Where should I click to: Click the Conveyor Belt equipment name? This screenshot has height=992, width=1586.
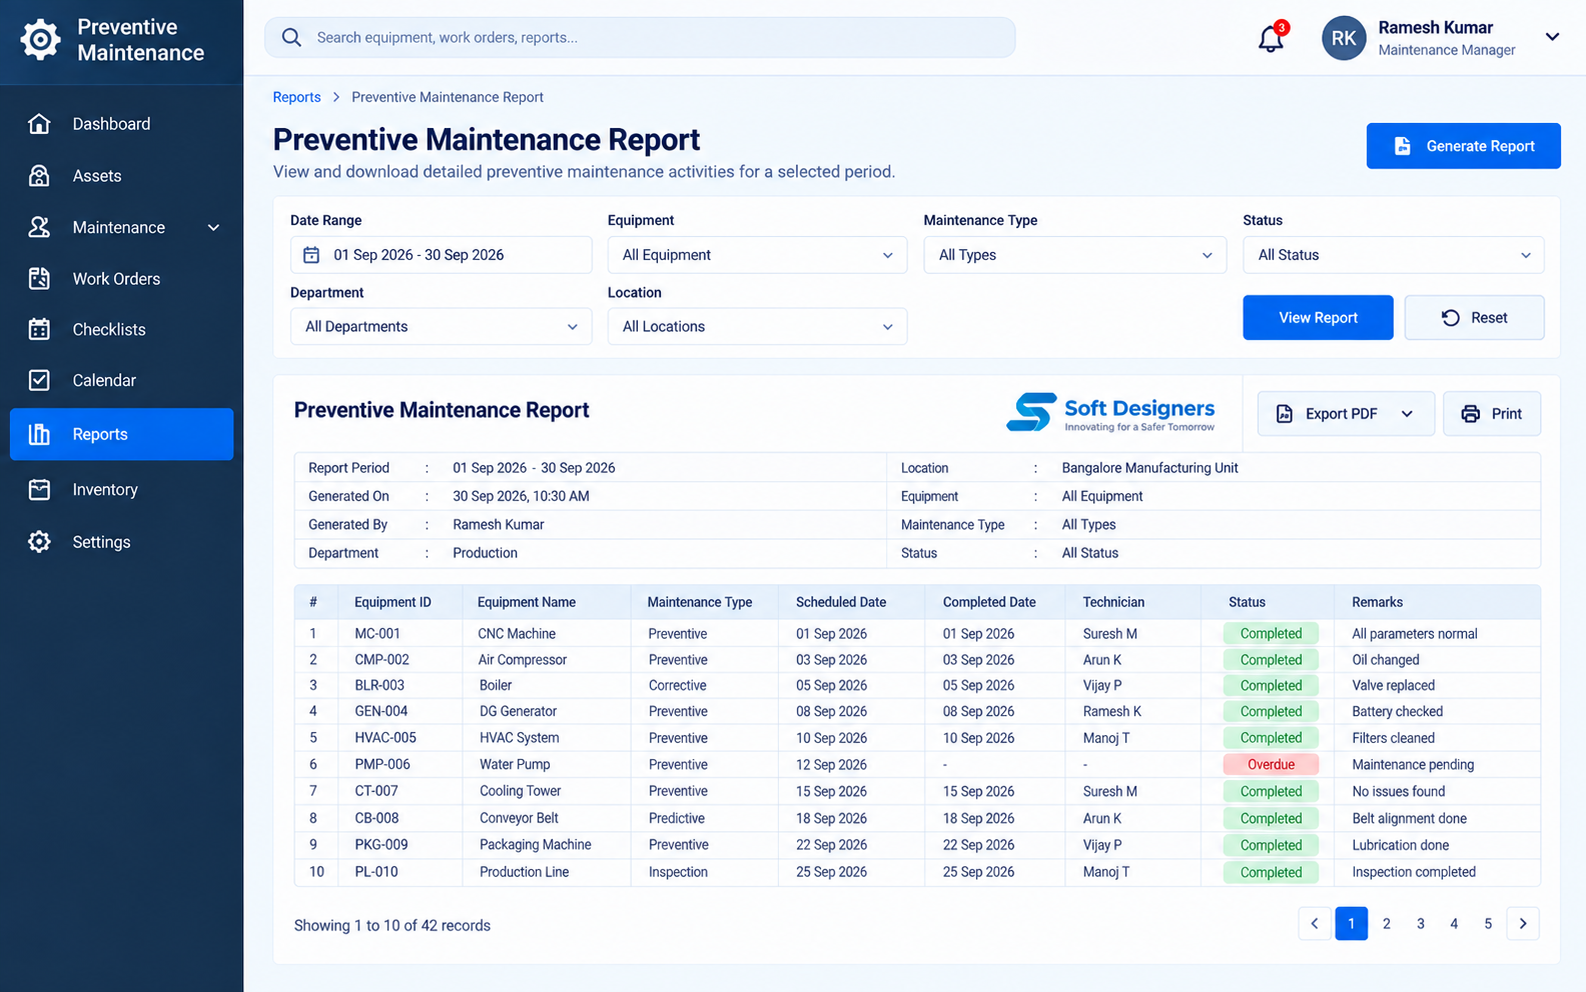pos(518,818)
